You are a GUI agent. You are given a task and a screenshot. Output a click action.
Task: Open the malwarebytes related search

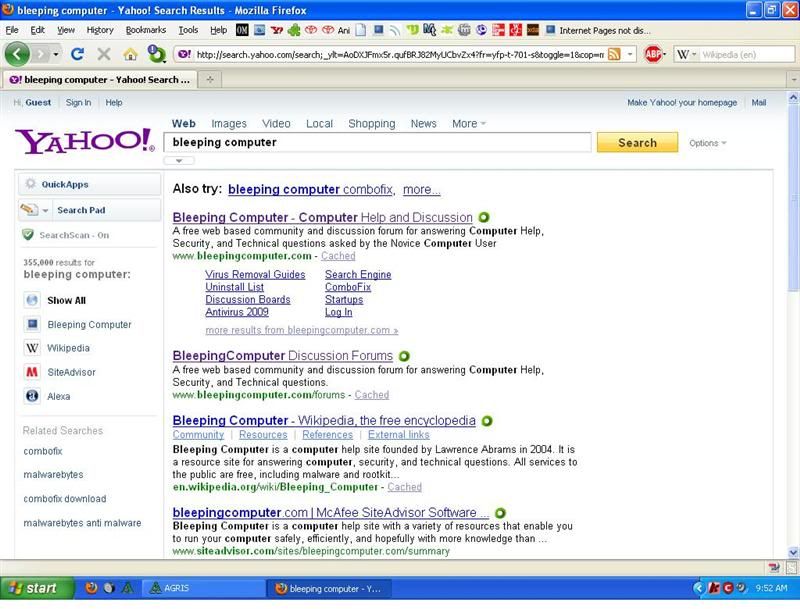(53, 474)
